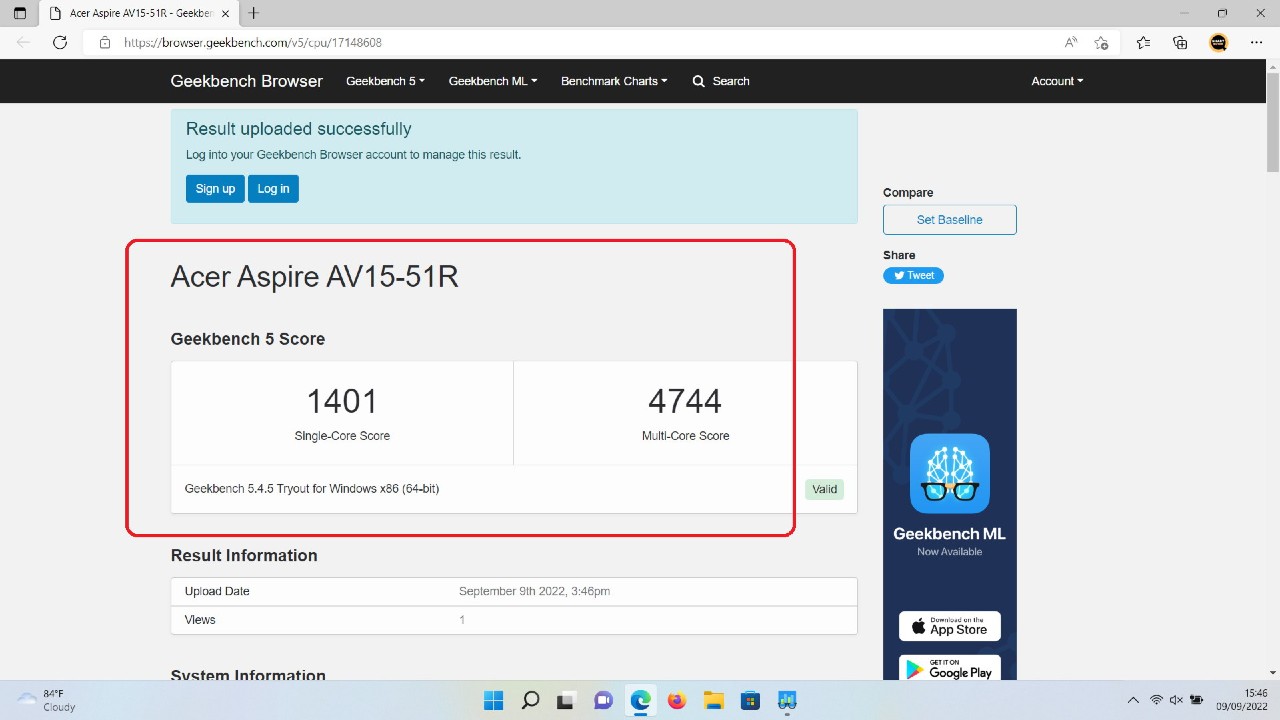
Task: Click the Log in button
Action: coord(273,189)
